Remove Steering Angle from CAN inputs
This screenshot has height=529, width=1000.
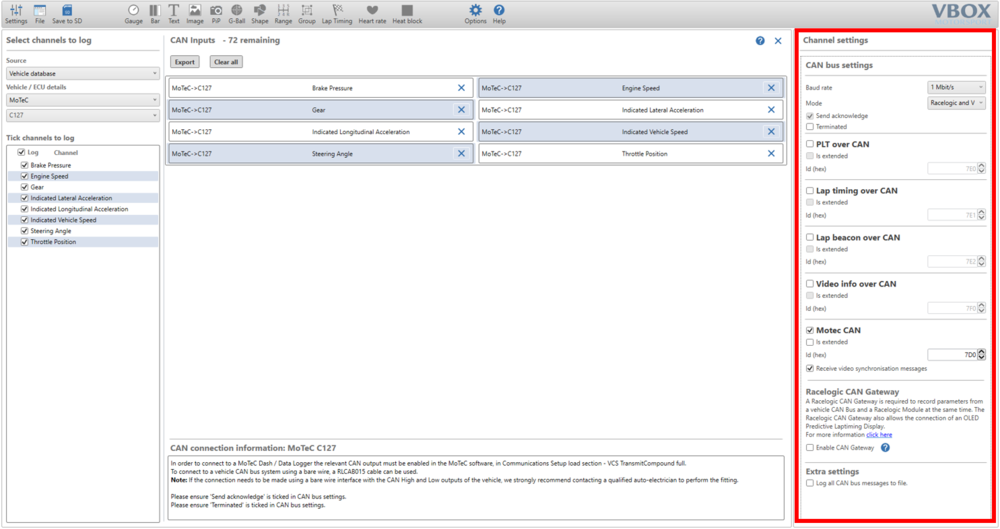(x=461, y=154)
